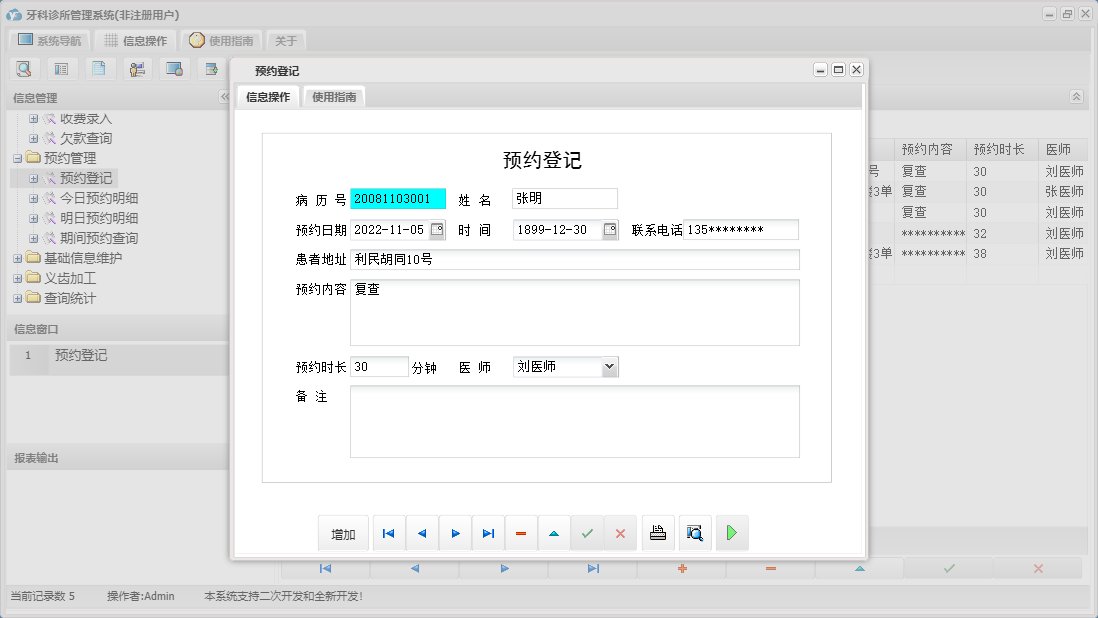Switch to the 使用指南 tab in the dialog
This screenshot has width=1098, height=618.
334,97
